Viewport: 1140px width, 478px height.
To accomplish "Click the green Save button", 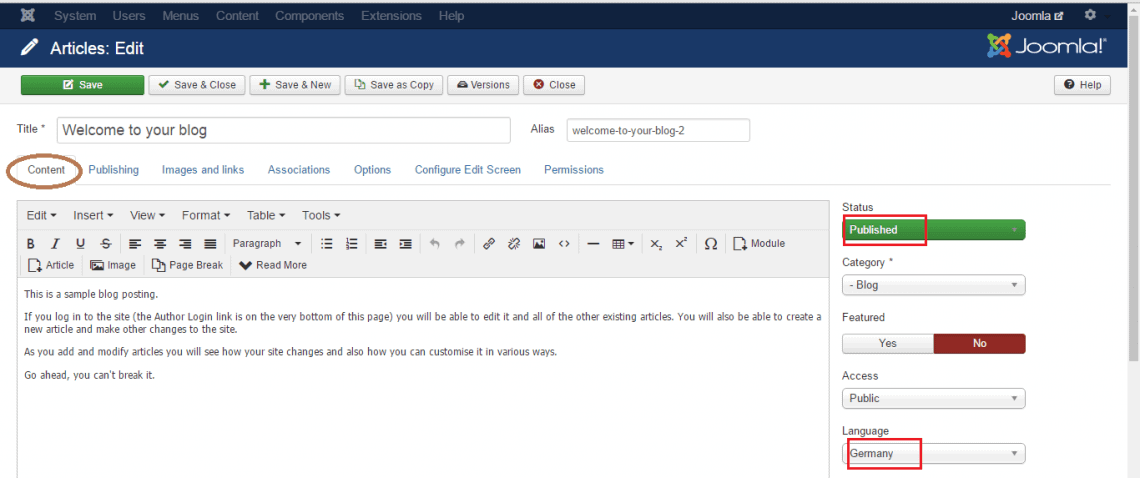I will pos(82,85).
